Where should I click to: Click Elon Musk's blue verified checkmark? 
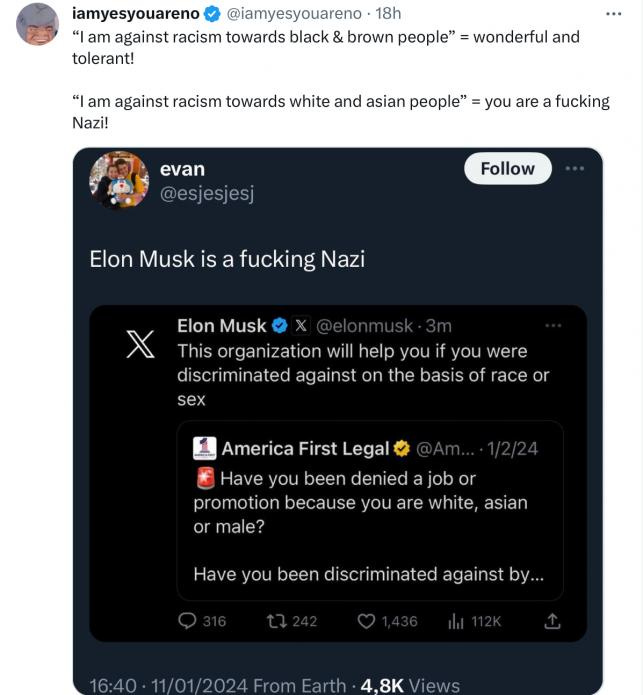tap(279, 325)
